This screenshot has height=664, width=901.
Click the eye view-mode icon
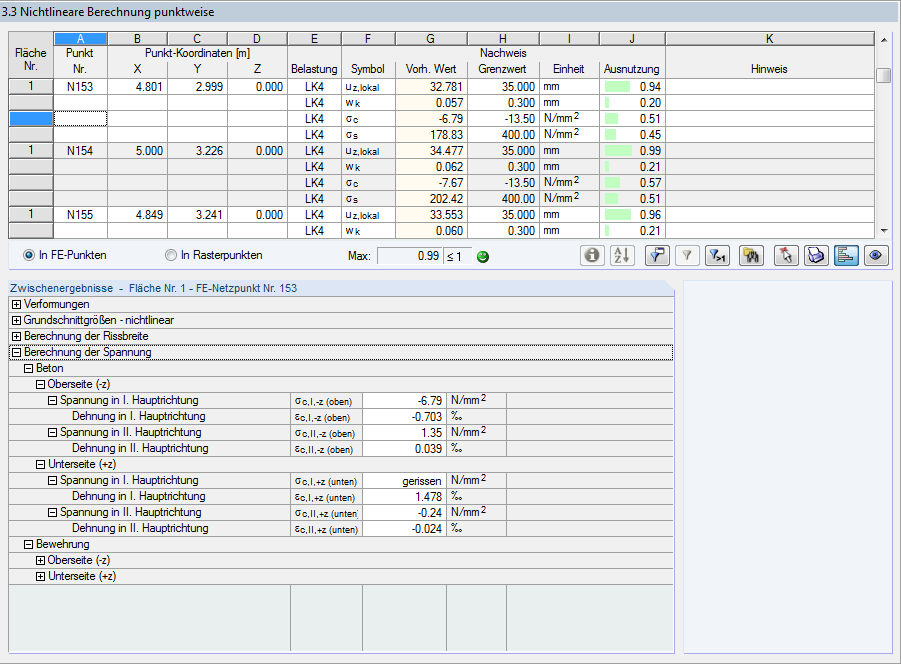[876, 255]
